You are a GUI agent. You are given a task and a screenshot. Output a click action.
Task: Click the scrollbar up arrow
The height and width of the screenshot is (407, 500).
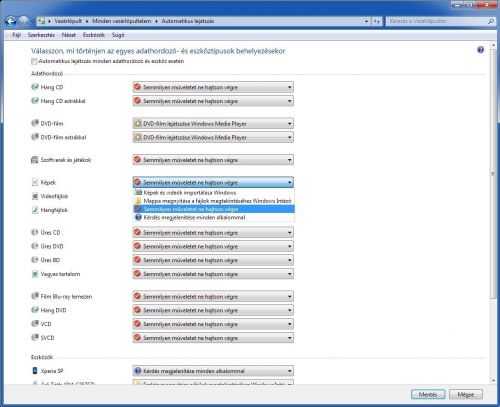(x=493, y=45)
